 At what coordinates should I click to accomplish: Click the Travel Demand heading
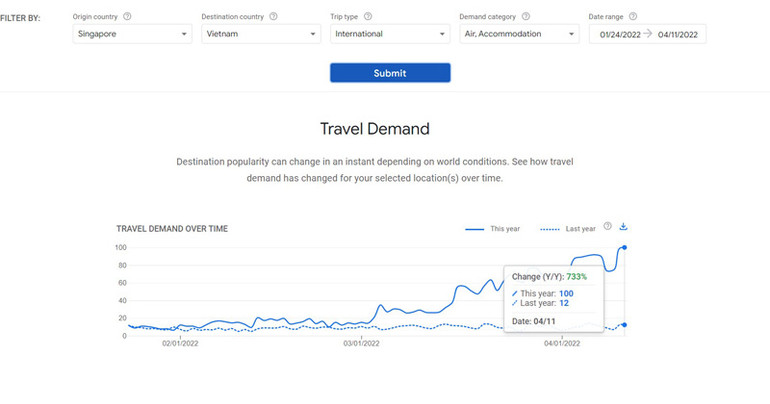click(x=374, y=129)
